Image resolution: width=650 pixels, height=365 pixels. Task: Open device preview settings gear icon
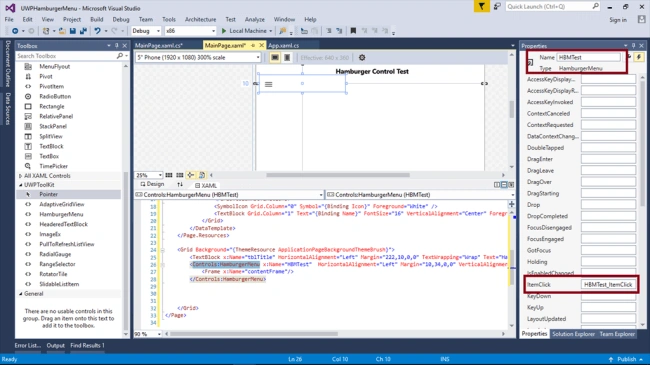pyautogui.click(x=362, y=58)
